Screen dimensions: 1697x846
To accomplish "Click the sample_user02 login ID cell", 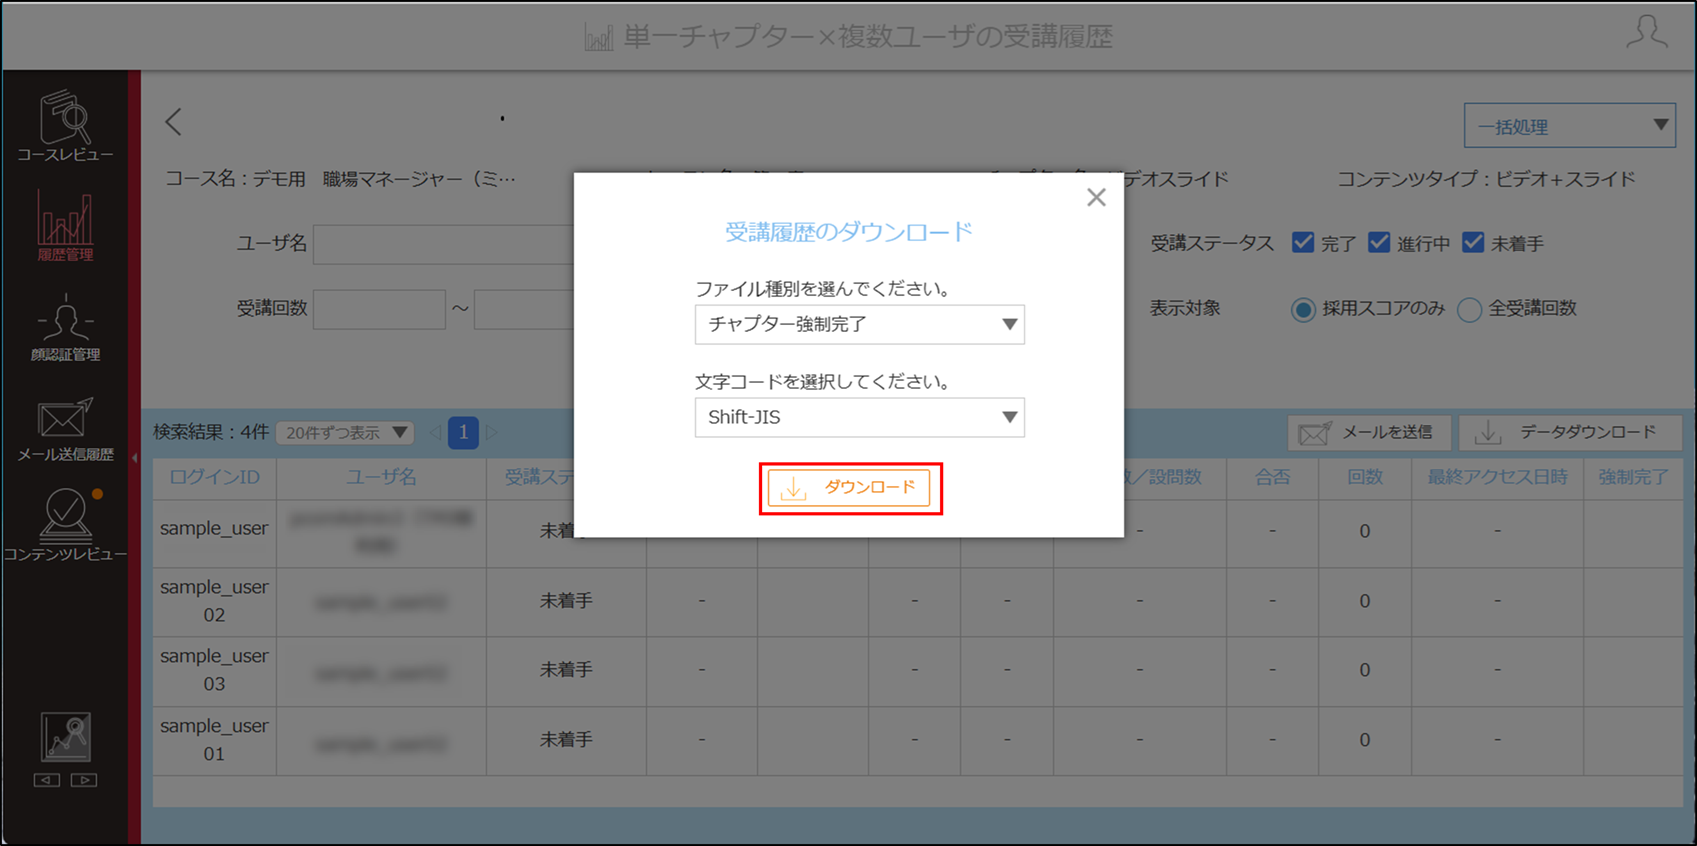I will pyautogui.click(x=214, y=601).
